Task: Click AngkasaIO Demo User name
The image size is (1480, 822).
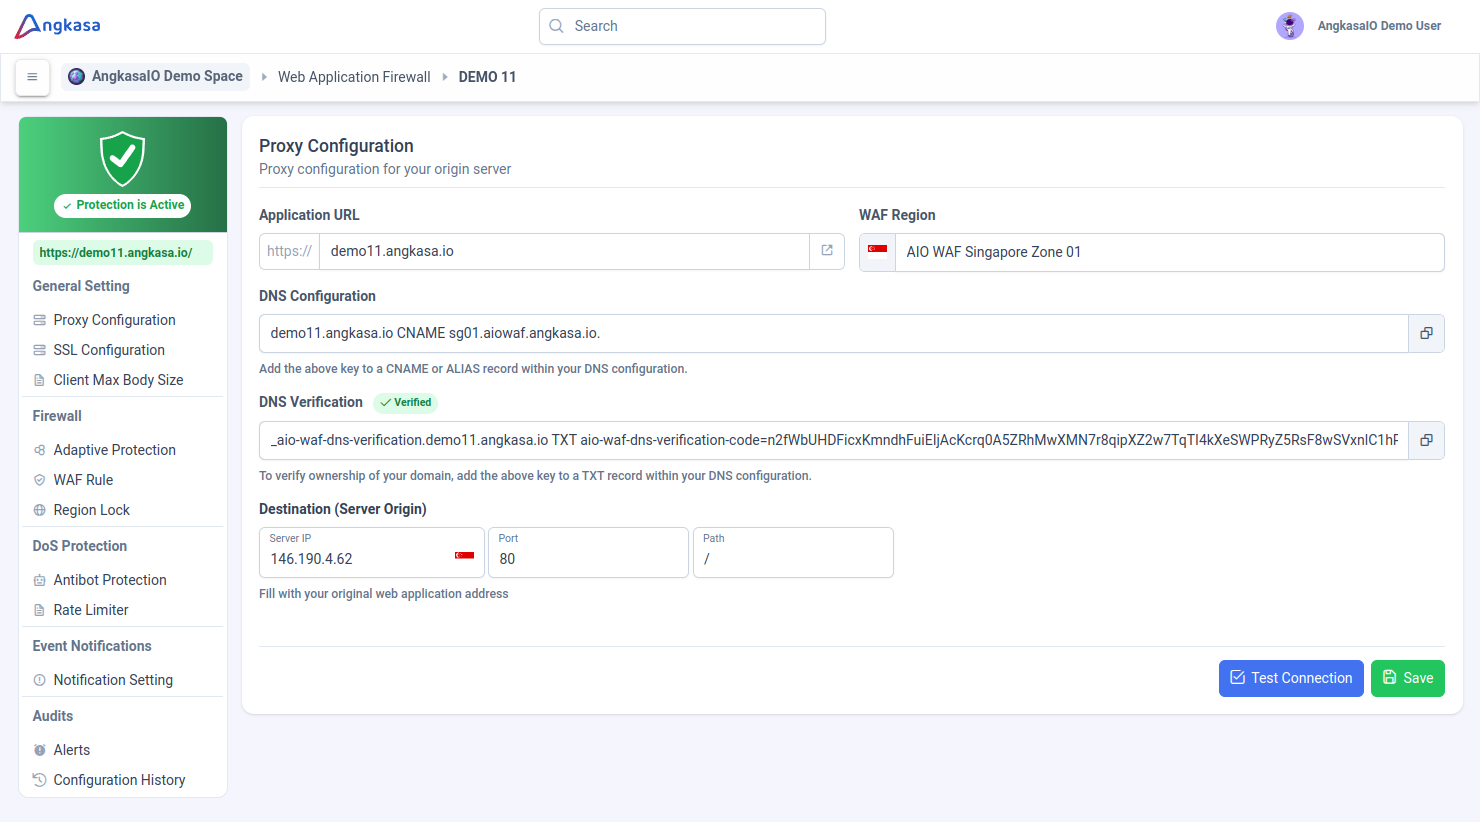Action: (1379, 26)
